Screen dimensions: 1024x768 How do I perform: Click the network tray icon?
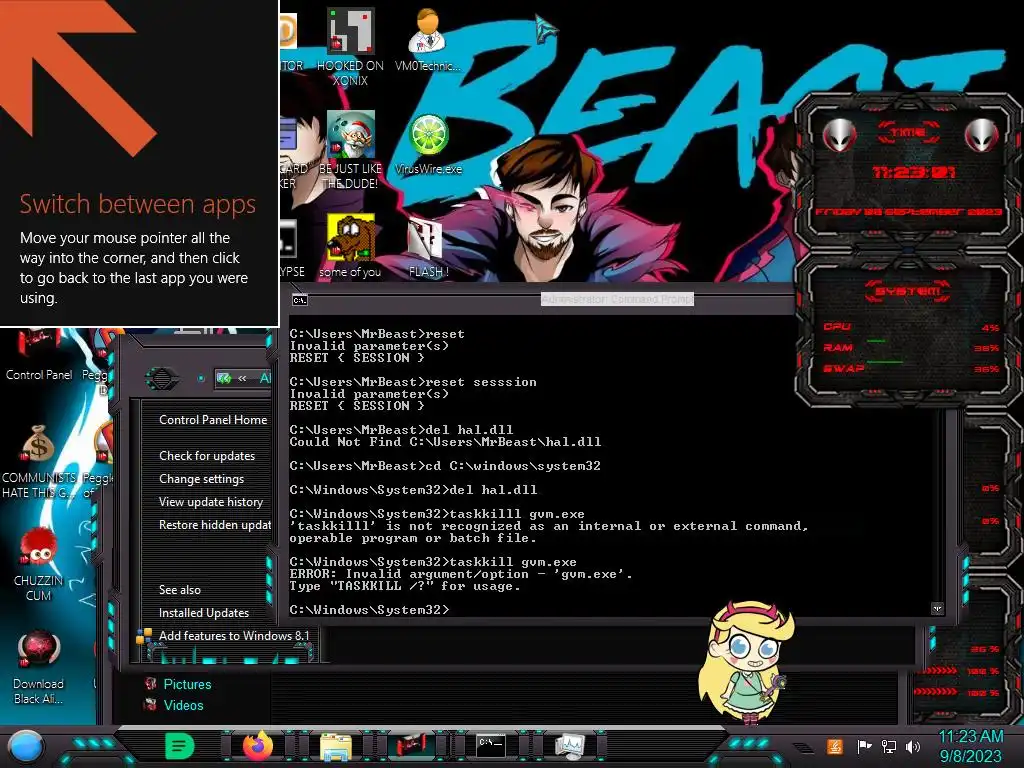[x=888, y=746]
